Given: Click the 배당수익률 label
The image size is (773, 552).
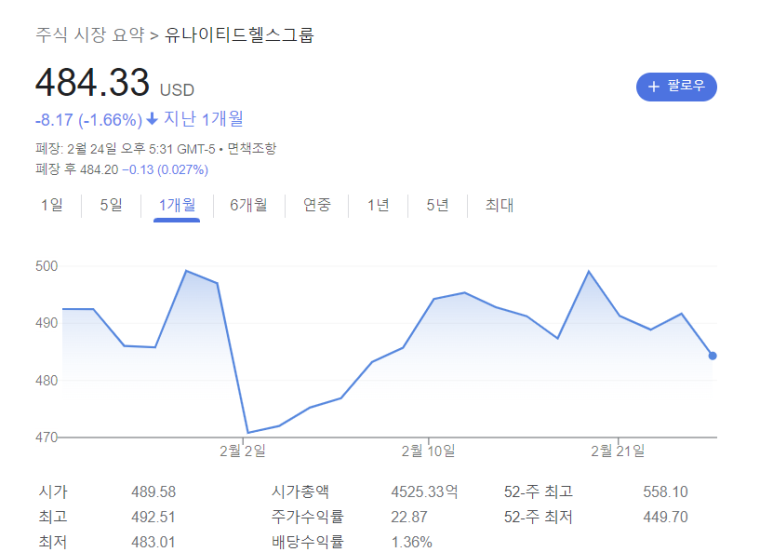Looking at the screenshot, I should (x=307, y=542).
